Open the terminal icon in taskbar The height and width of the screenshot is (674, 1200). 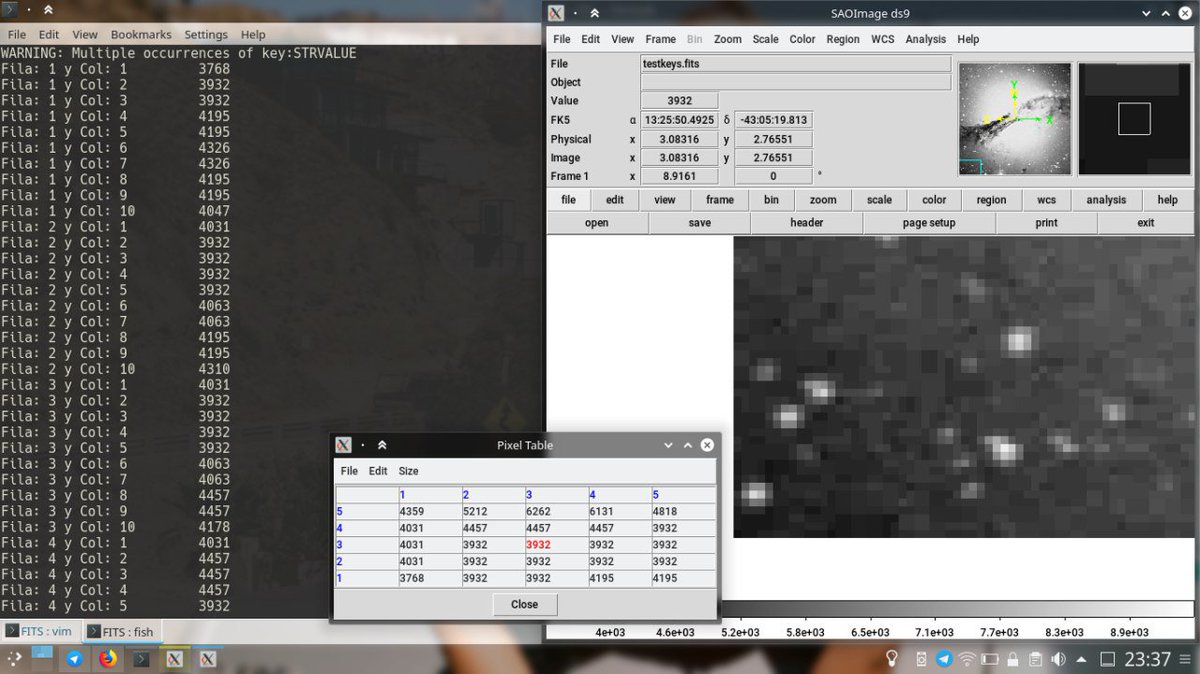(141, 659)
